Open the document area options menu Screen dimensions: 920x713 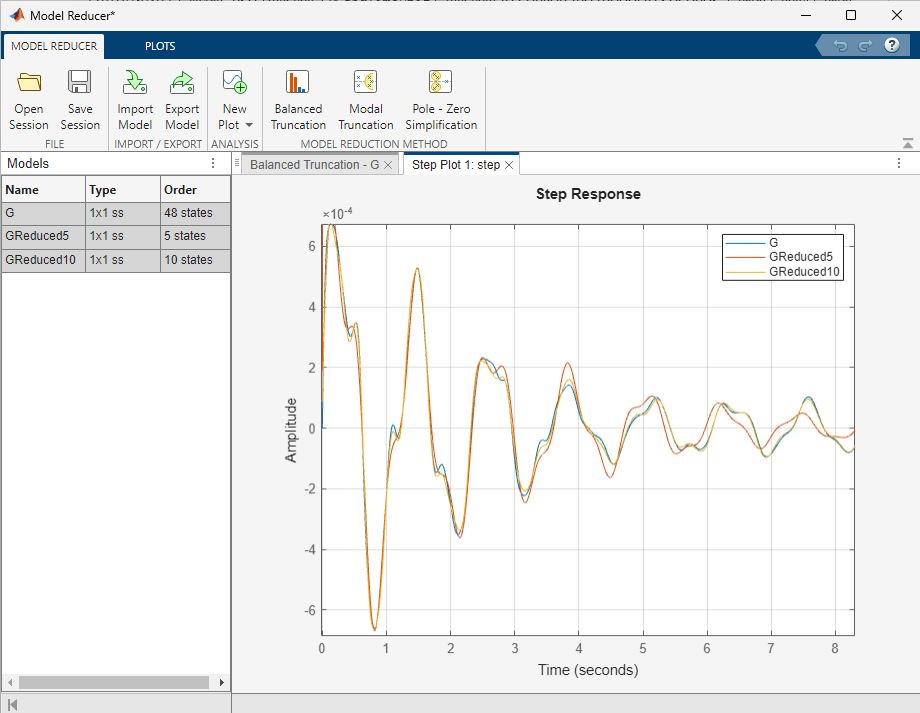899,164
